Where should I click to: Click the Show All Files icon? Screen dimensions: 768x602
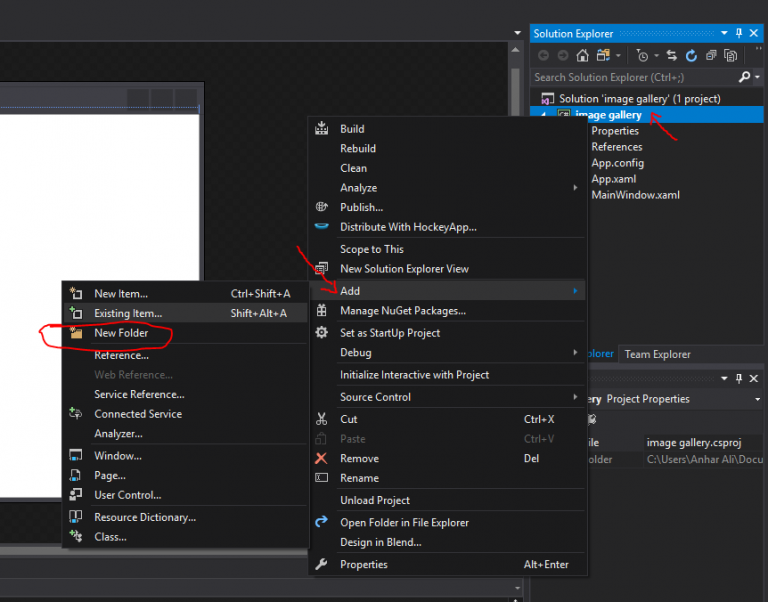tap(731, 56)
